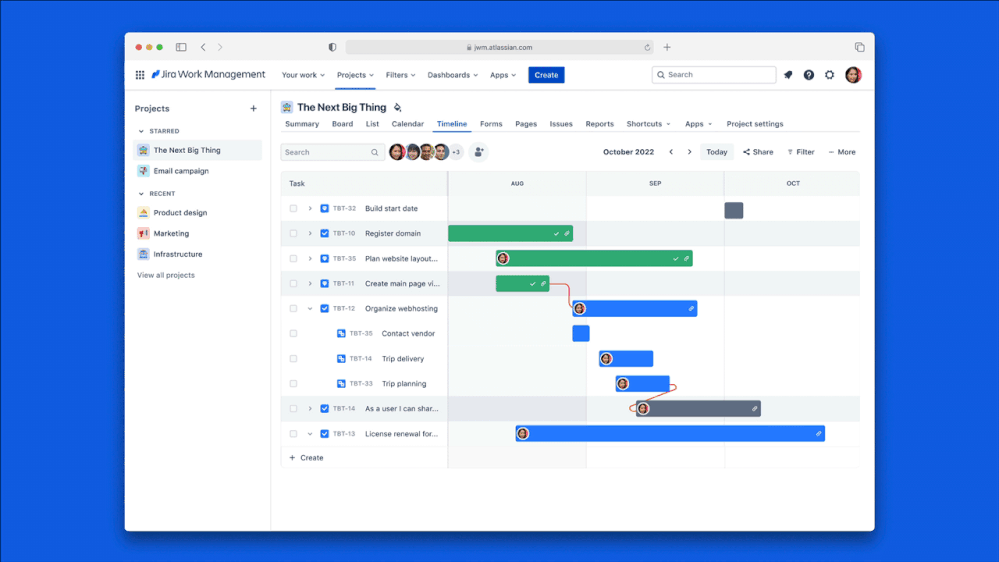Click the add people icon
Image resolution: width=999 pixels, height=562 pixels.
pyautogui.click(x=478, y=152)
